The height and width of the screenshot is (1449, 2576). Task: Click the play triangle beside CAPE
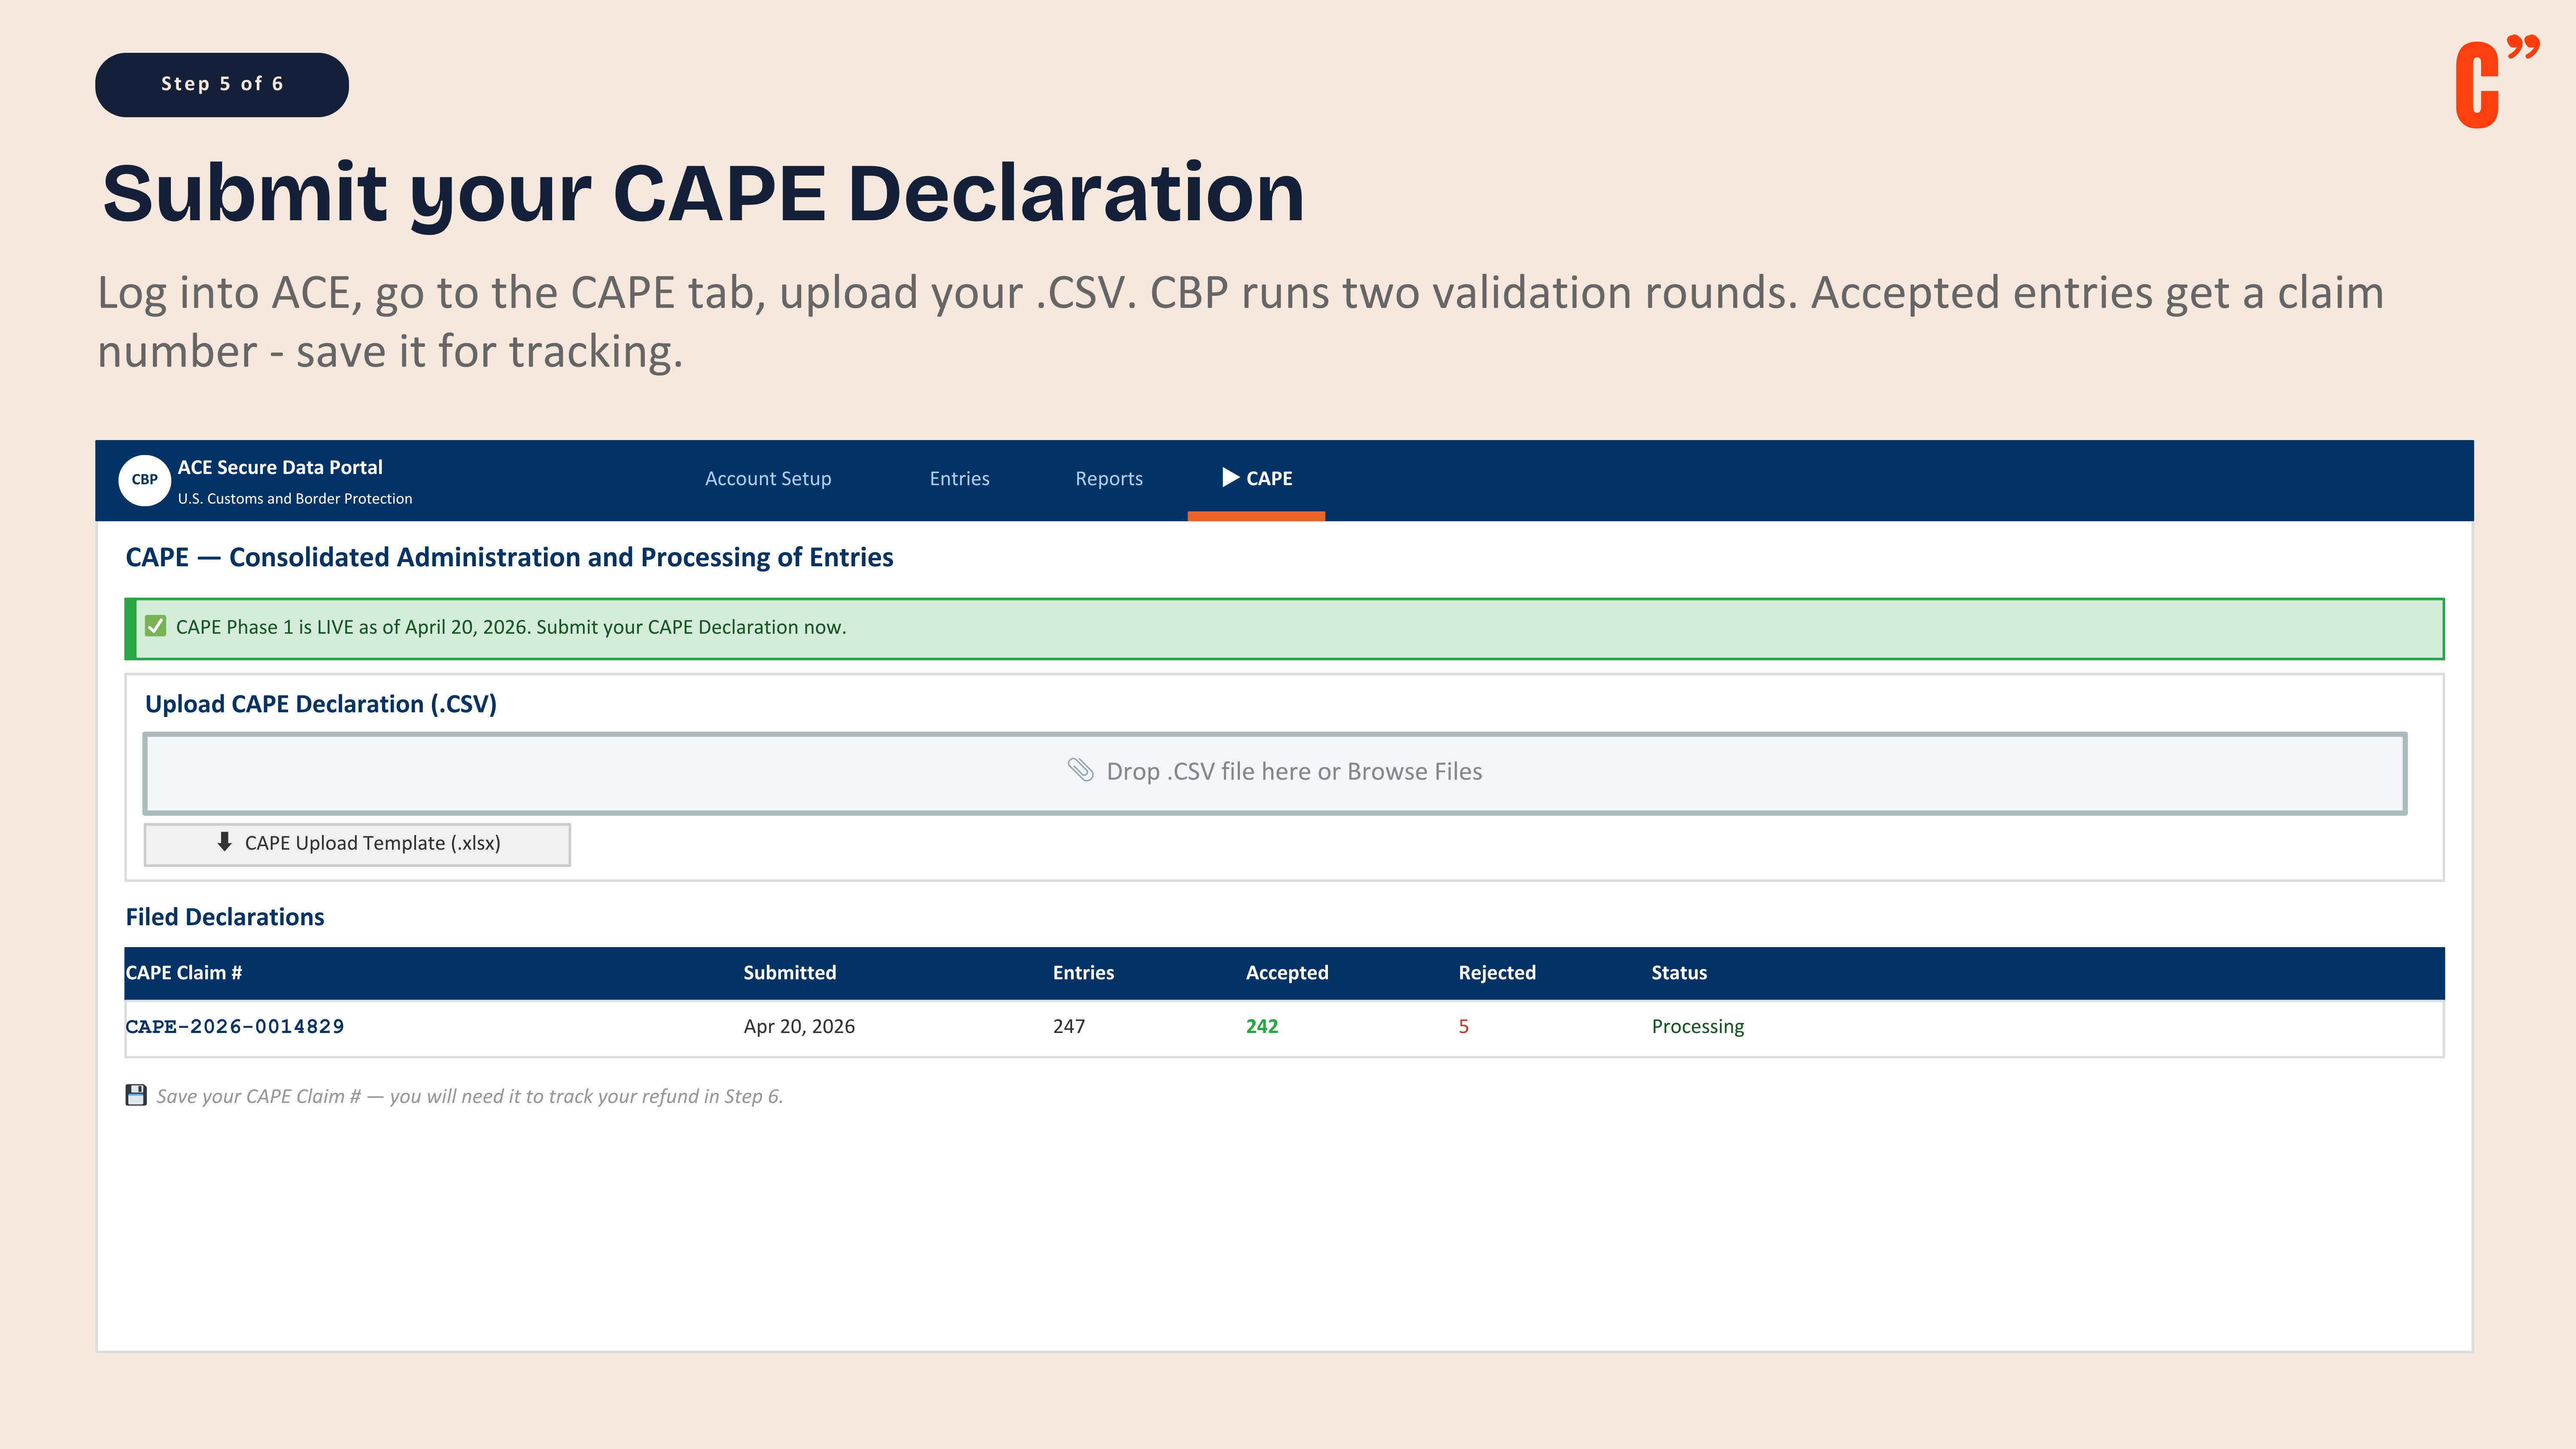[1230, 478]
